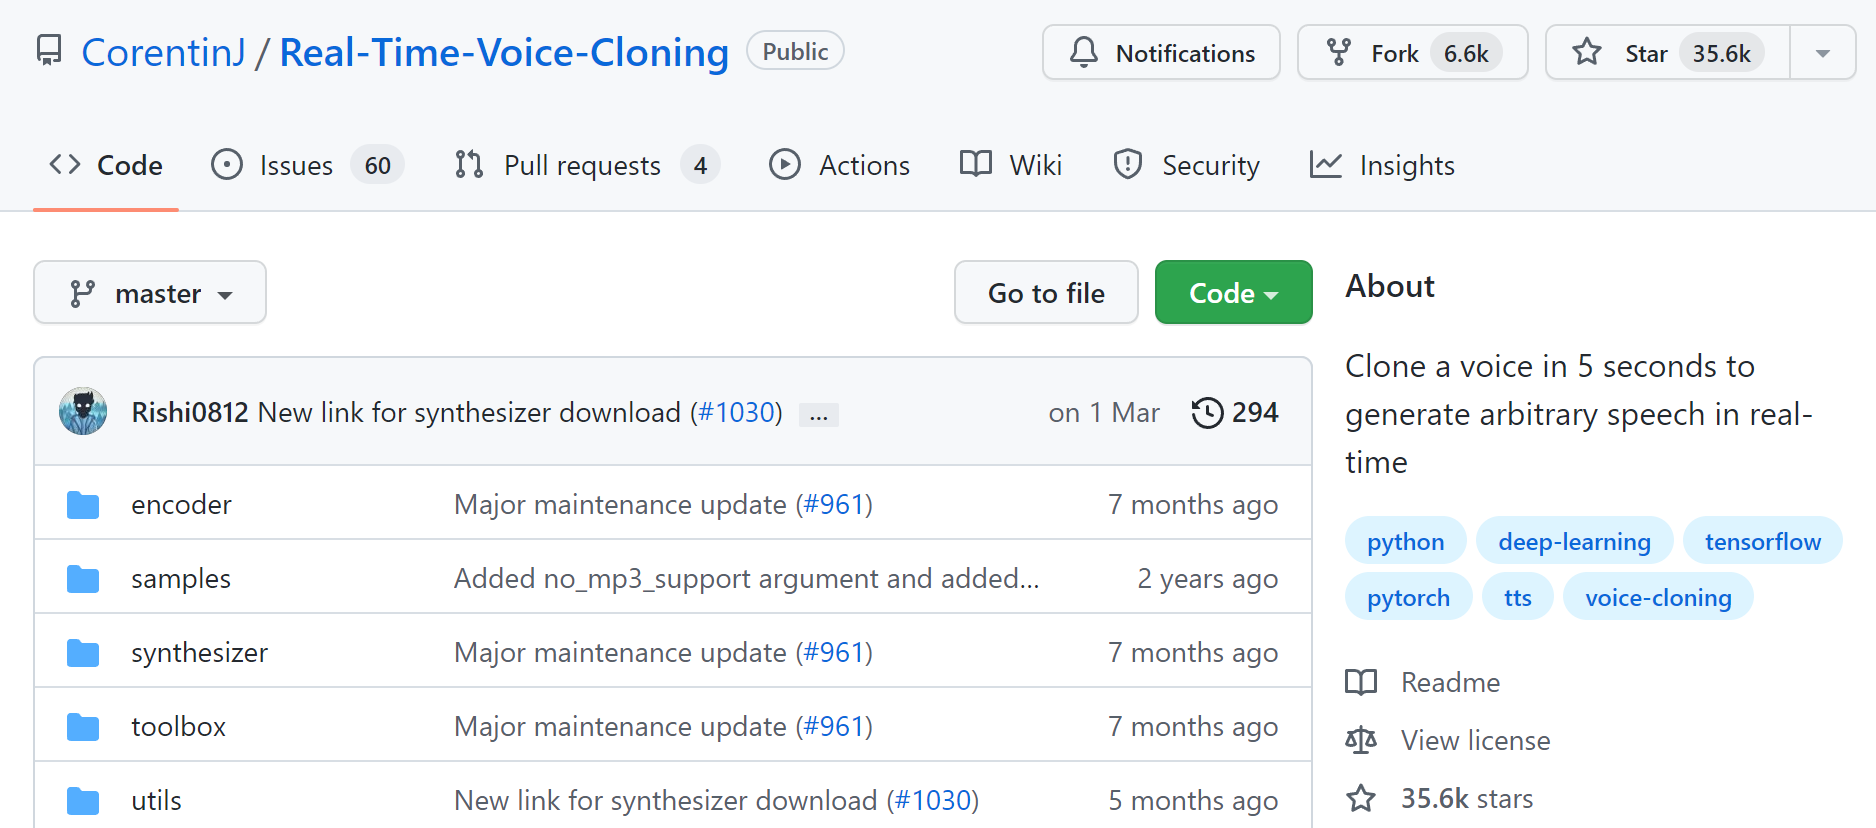1876x828 pixels.
Task: Expand the green Code dropdown button
Action: (x=1233, y=292)
